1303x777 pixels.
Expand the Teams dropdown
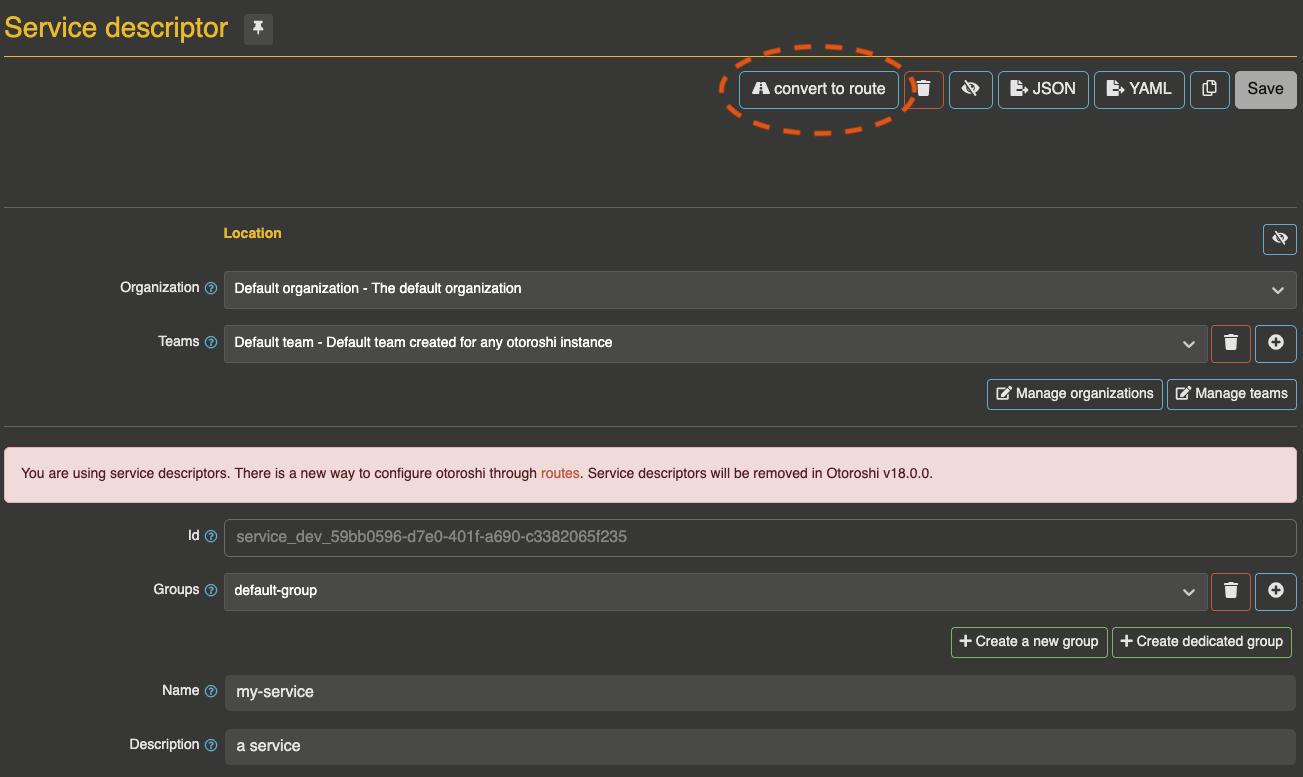715,343
